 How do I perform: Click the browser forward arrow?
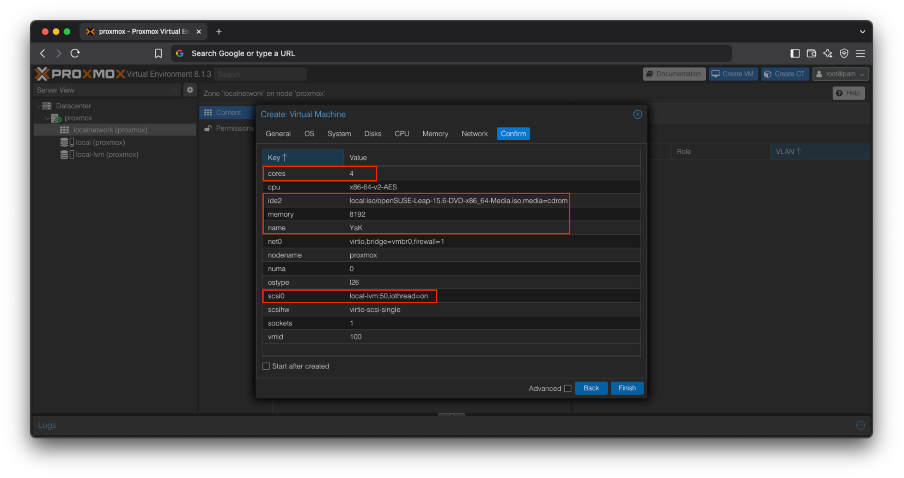click(x=58, y=53)
